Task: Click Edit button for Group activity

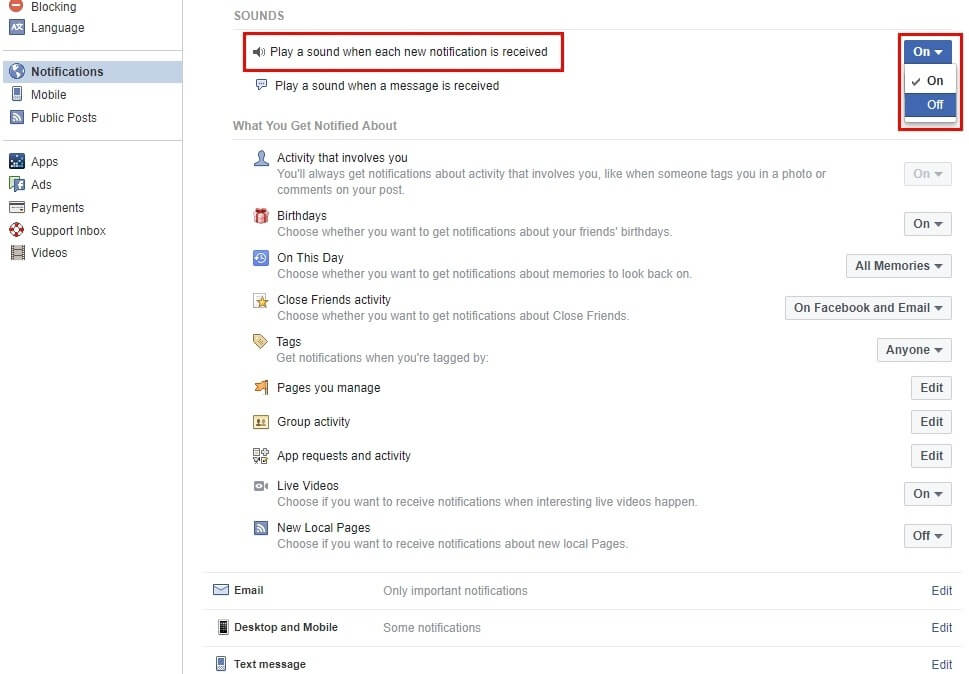Action: 931,421
